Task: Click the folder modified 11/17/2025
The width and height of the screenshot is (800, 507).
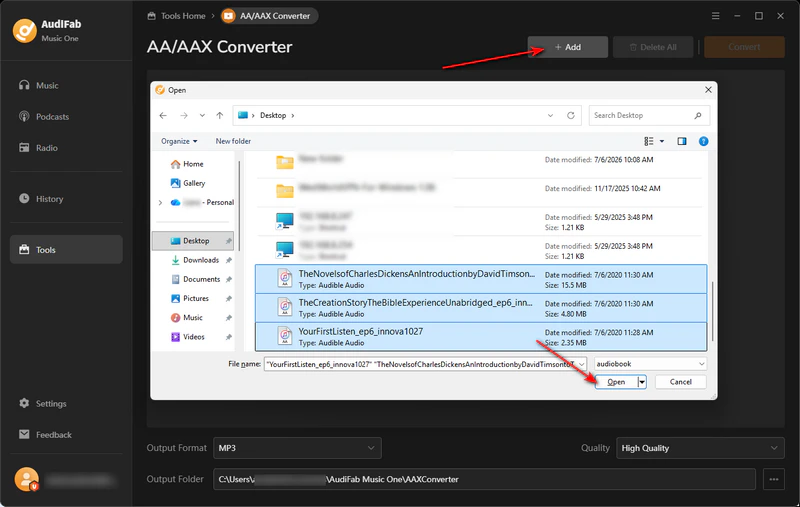Action: 481,191
